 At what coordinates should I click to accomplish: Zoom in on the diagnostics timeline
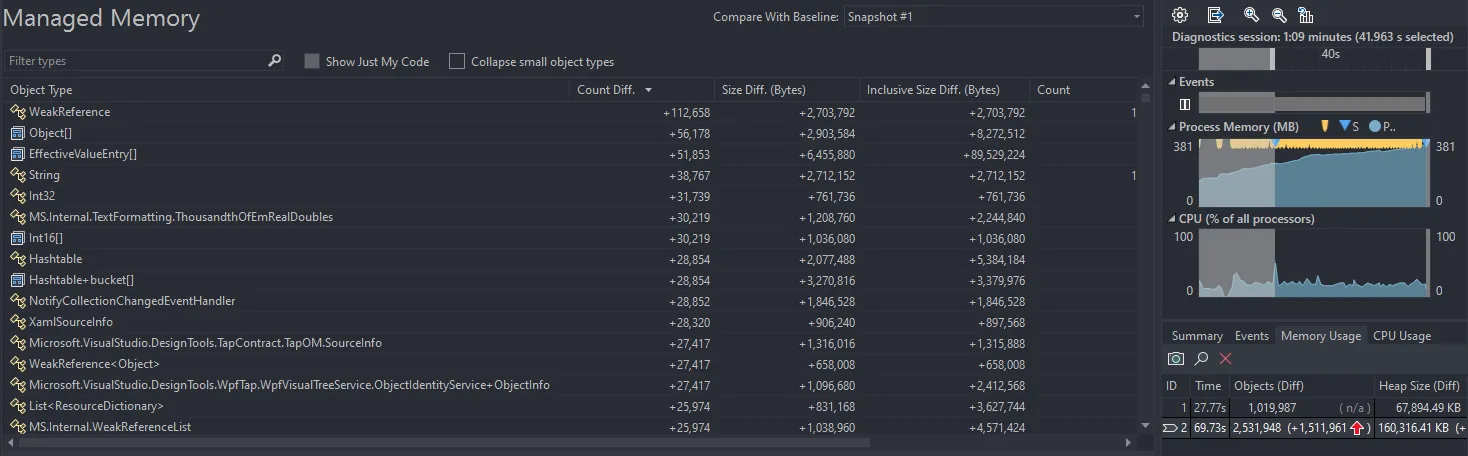[x=1250, y=15]
